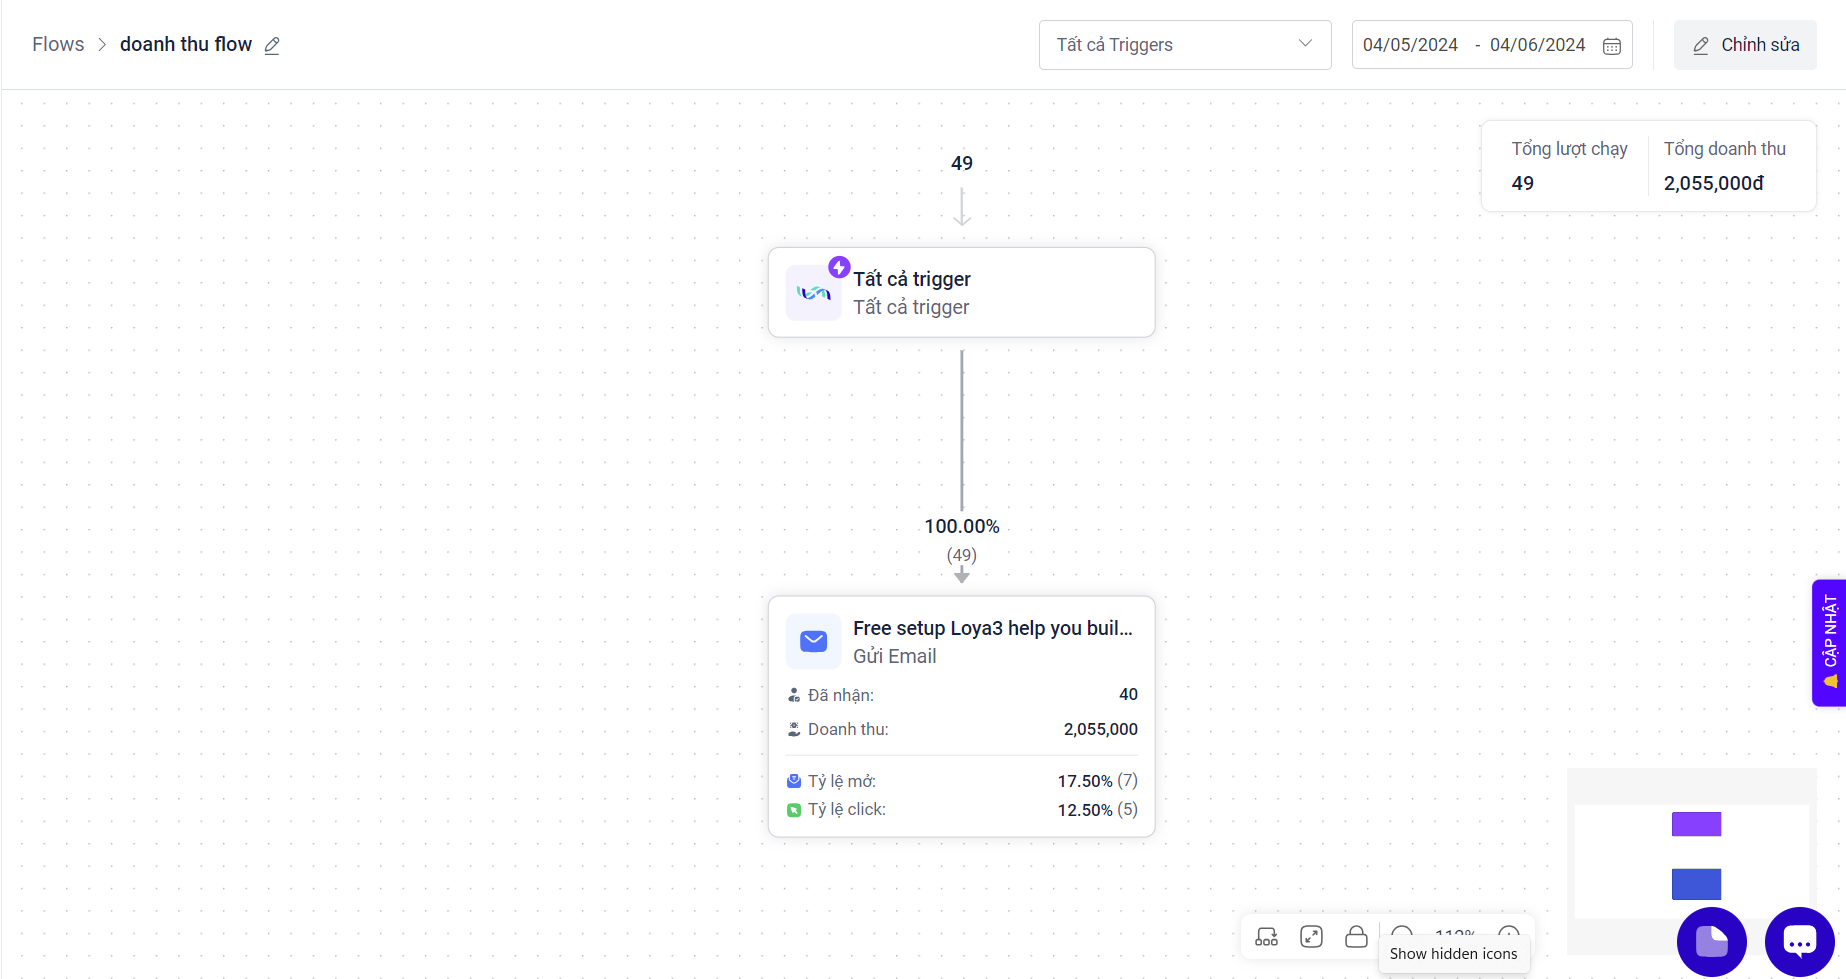Go back to Flows breadcrumb
This screenshot has width=1846, height=979.
58,45
